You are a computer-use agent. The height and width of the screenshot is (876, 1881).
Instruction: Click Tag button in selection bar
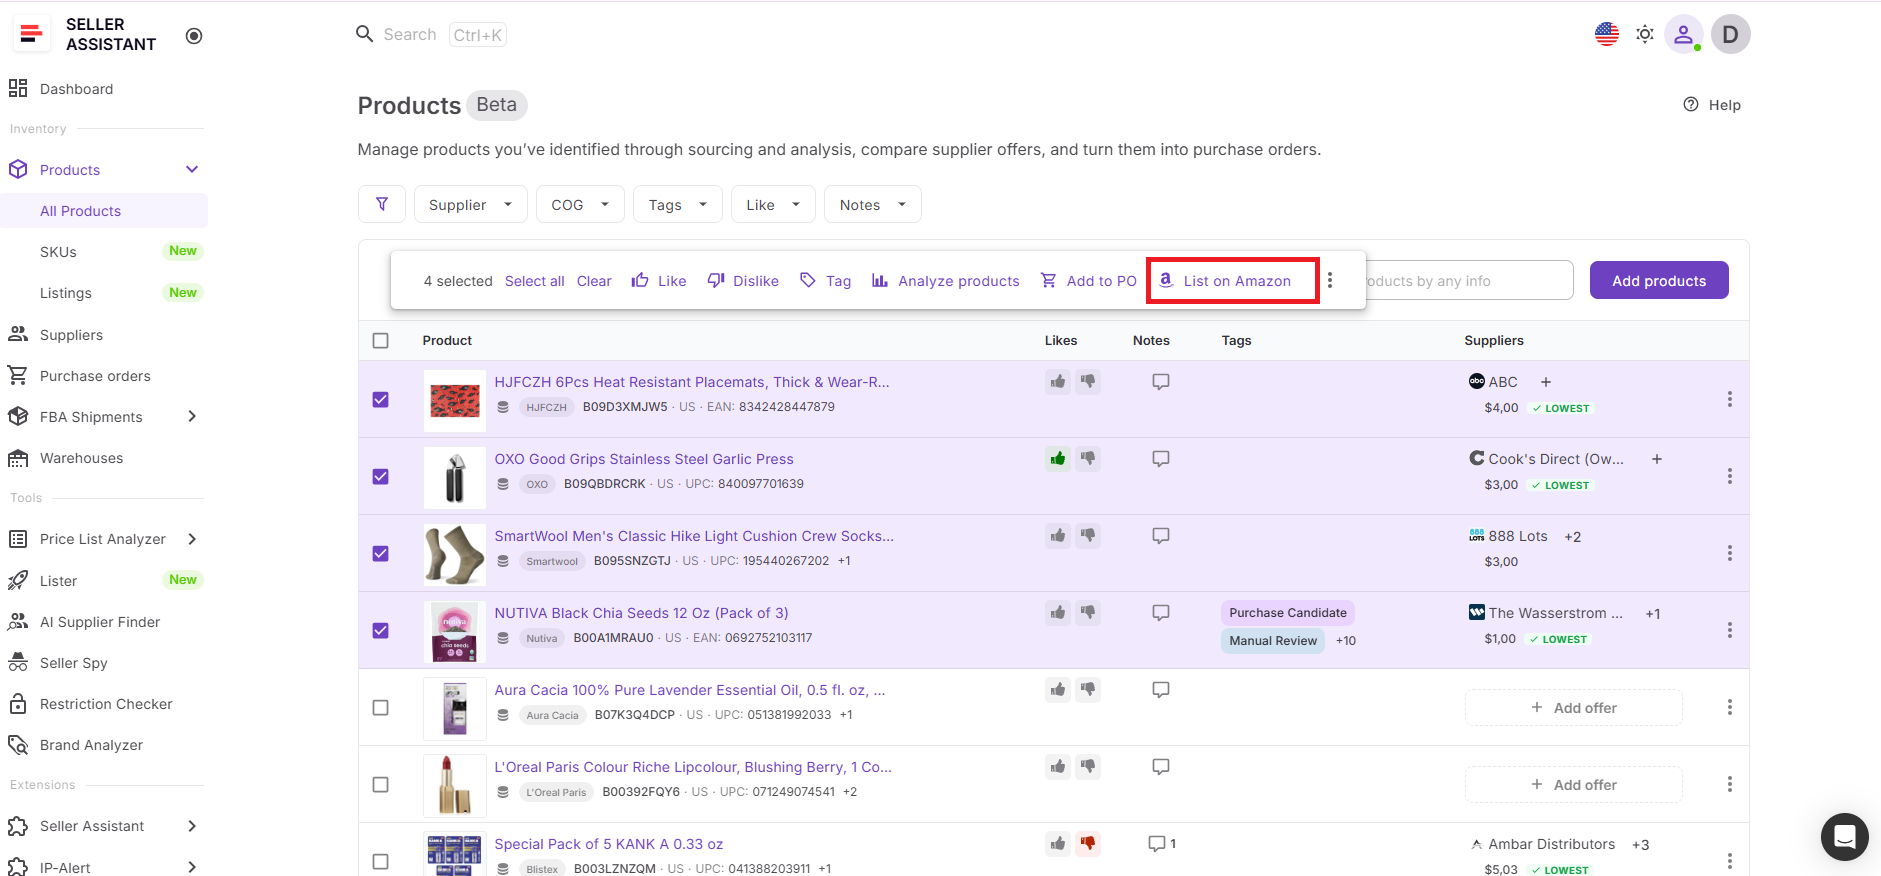[826, 281]
